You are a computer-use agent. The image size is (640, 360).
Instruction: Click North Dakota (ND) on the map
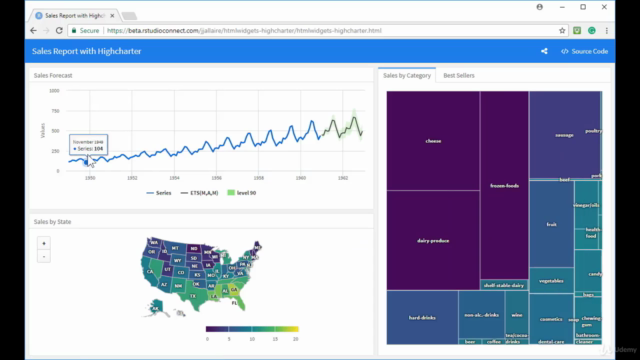(x=194, y=248)
